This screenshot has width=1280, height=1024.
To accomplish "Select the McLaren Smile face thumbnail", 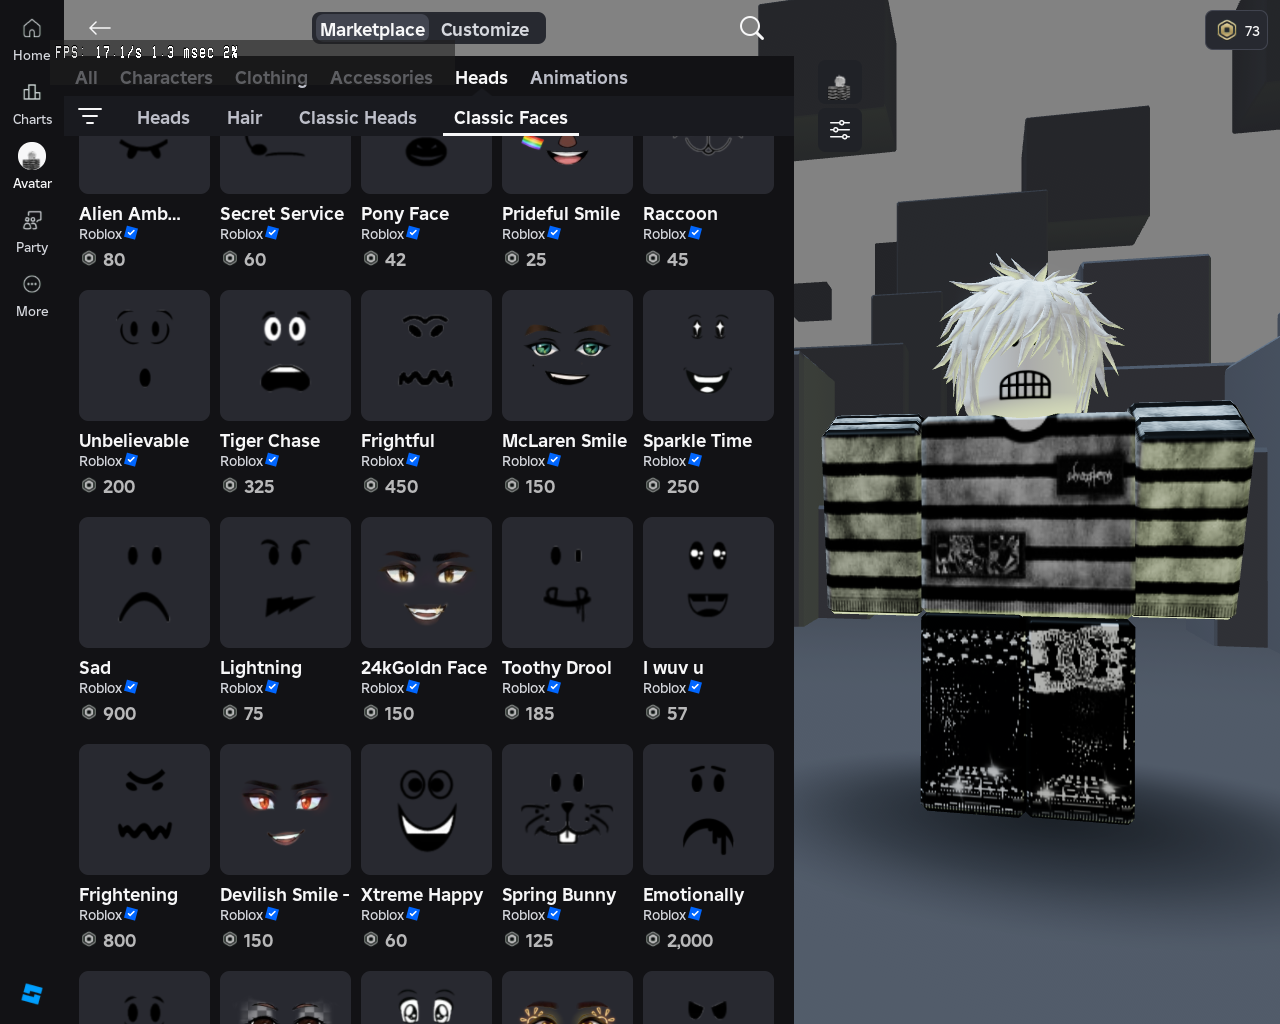I will point(567,355).
